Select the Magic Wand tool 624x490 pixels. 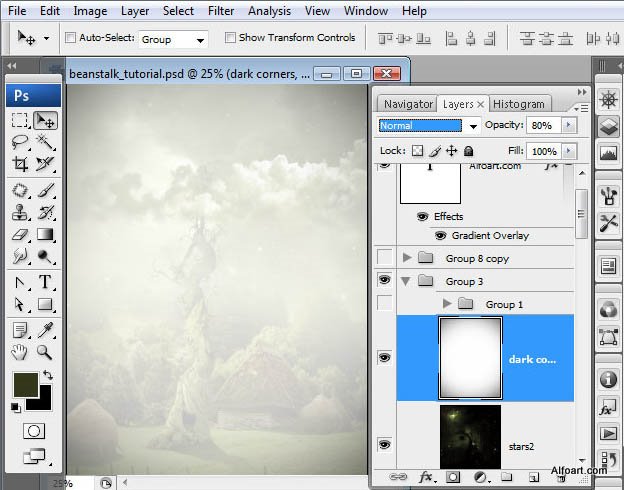point(45,142)
